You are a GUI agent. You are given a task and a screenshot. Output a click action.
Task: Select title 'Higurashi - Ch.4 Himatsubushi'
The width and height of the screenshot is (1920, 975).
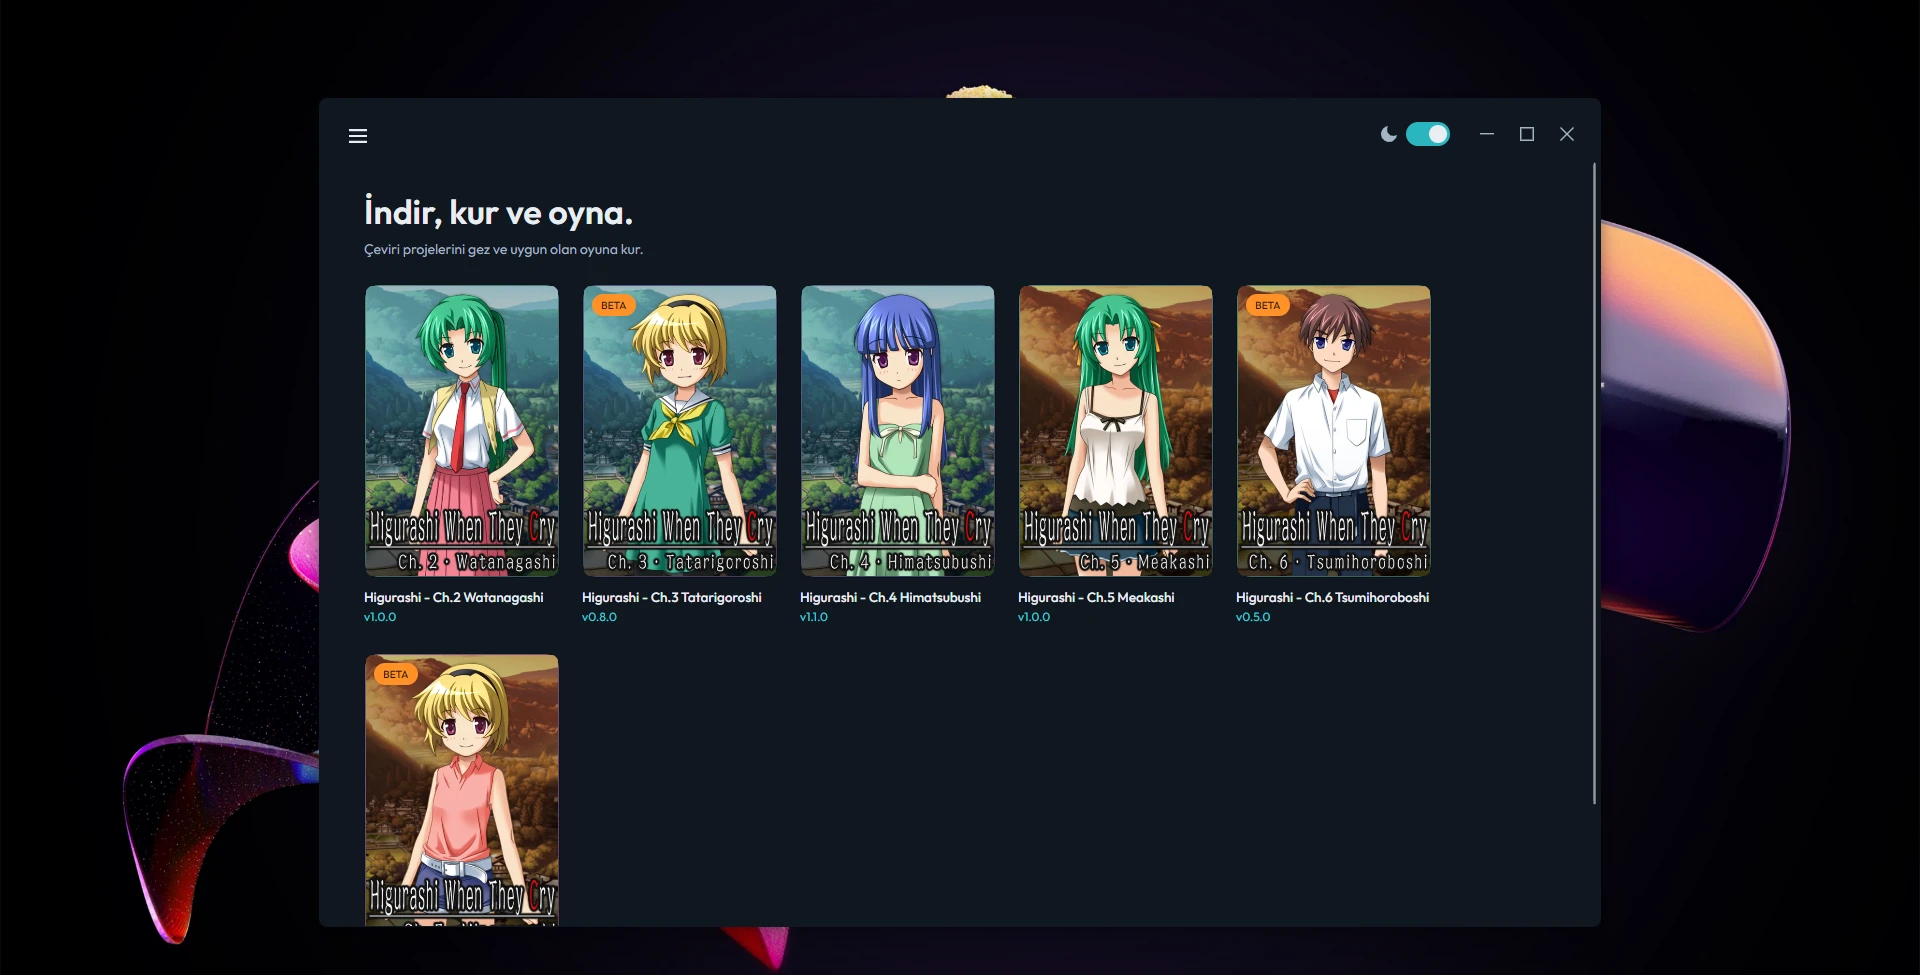click(x=890, y=597)
